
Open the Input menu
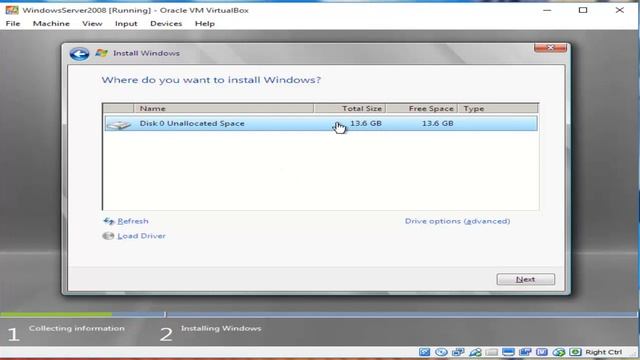tap(126, 24)
